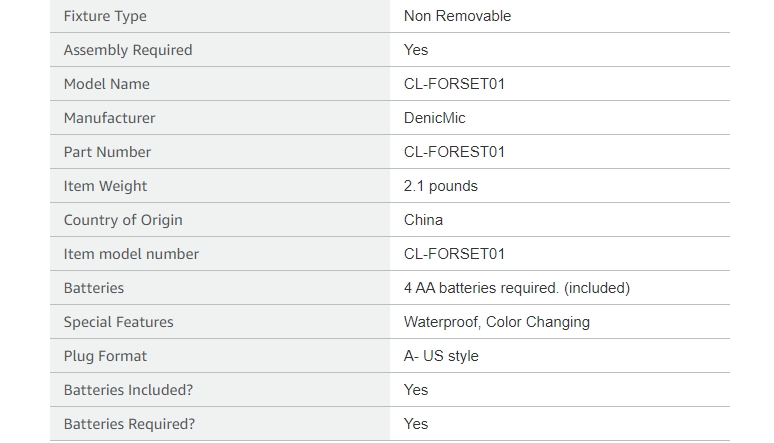Click the Manufacturer label
Image resolution: width=774 pixels, height=443 pixels.
[x=110, y=118]
